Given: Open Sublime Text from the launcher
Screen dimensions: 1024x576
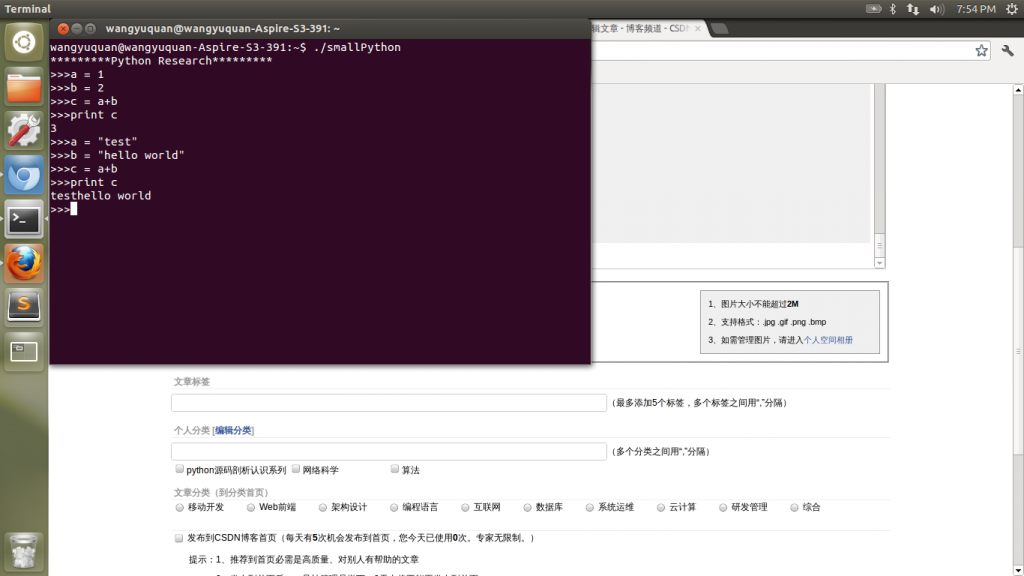Looking at the screenshot, I should [x=24, y=307].
